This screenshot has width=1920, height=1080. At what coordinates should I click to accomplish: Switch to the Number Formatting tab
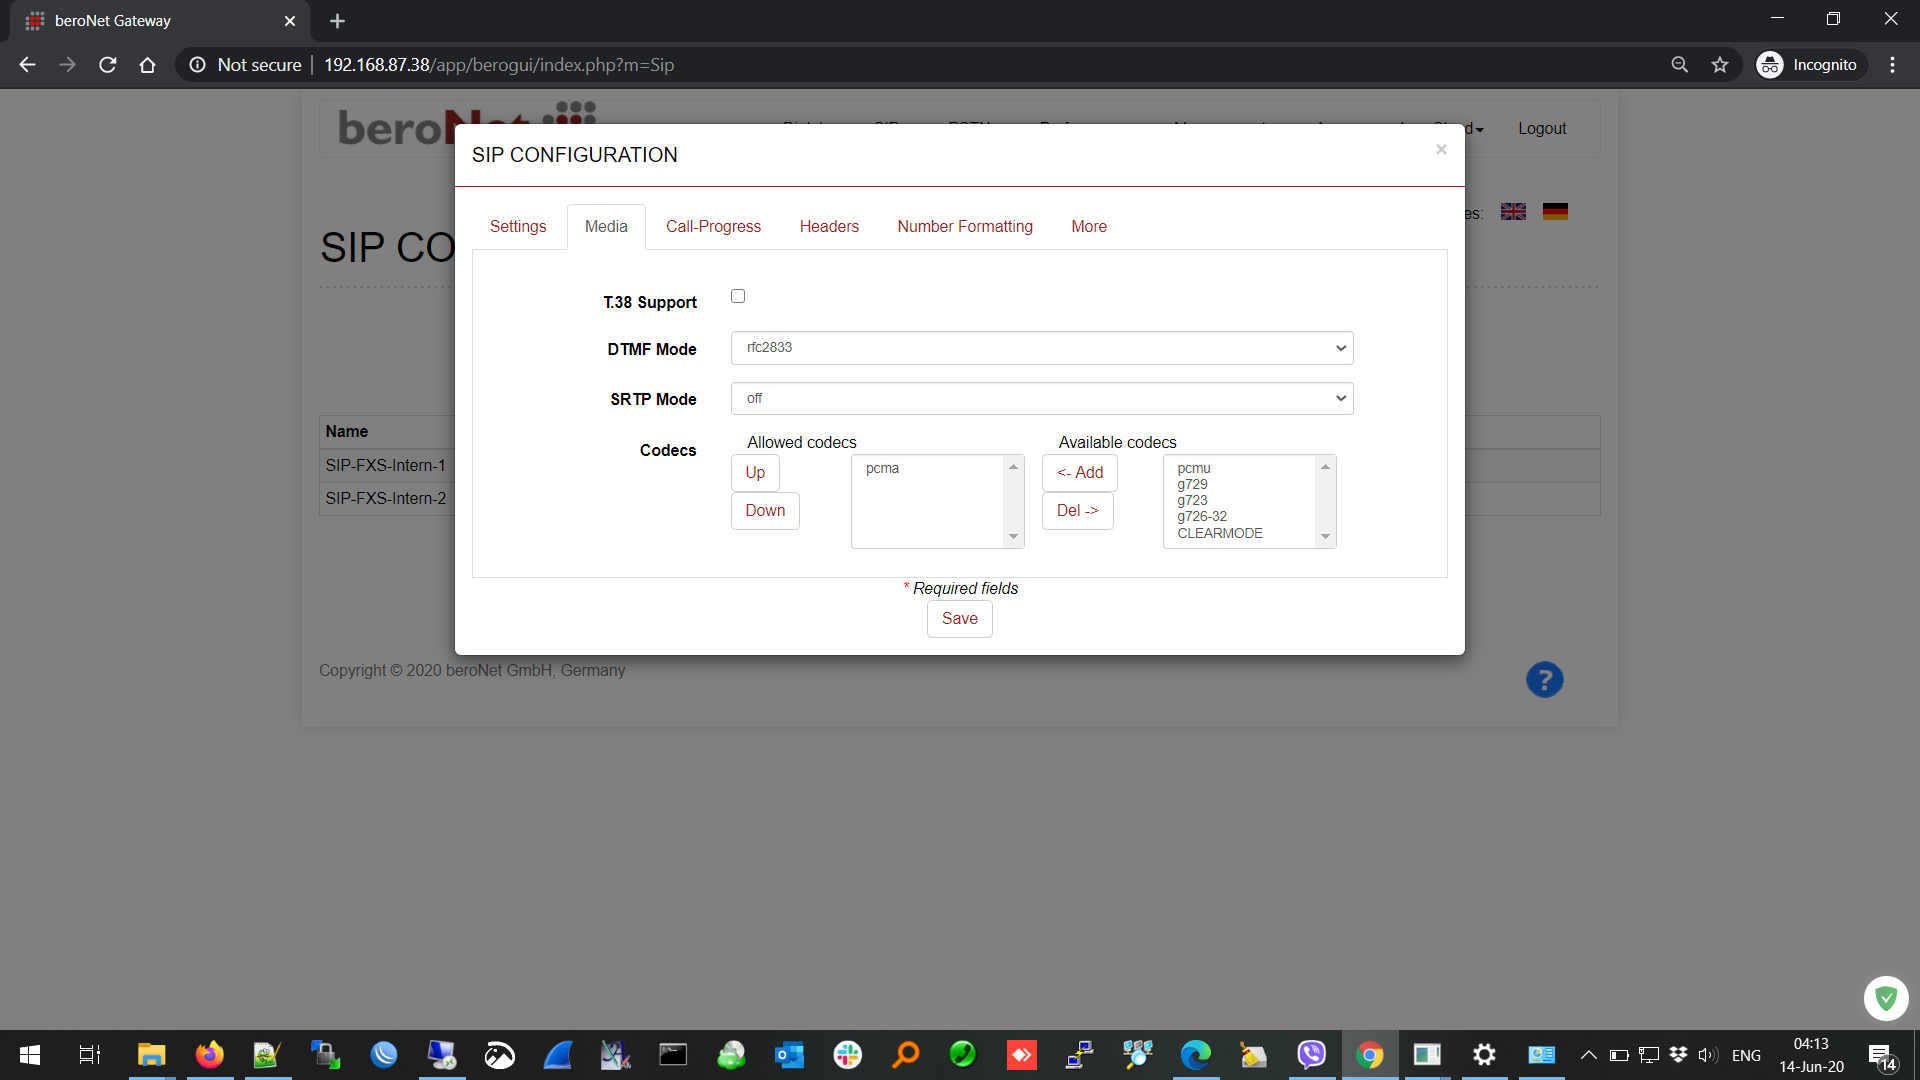click(964, 227)
